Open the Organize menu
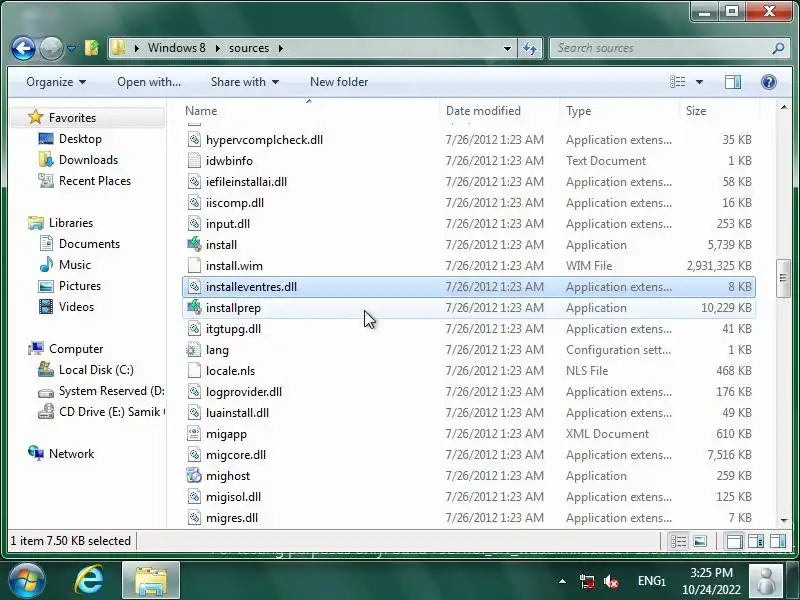This screenshot has height=600, width=800. [x=56, y=82]
